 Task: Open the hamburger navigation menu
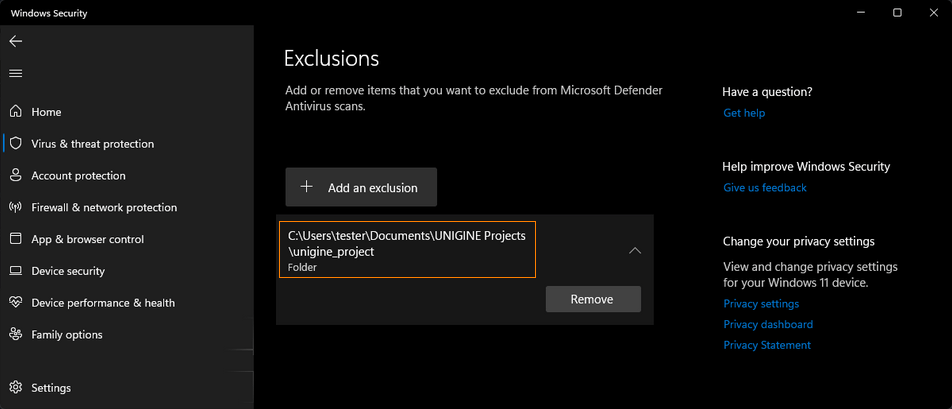pos(15,73)
